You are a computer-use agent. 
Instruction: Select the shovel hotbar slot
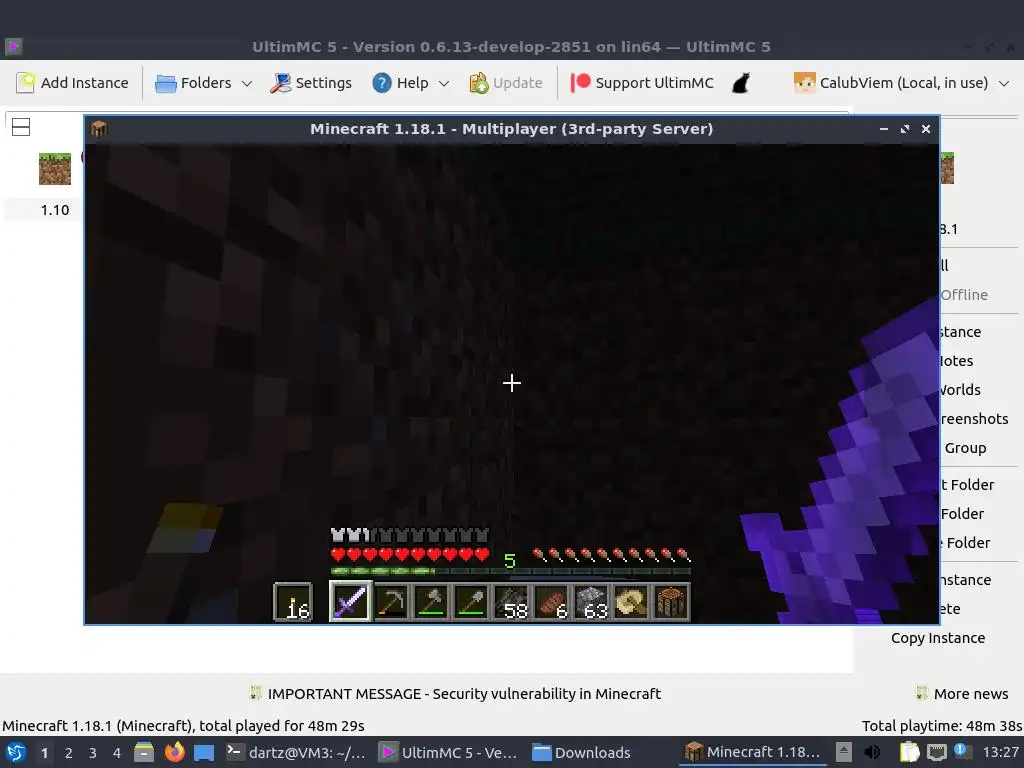[x=472, y=601]
